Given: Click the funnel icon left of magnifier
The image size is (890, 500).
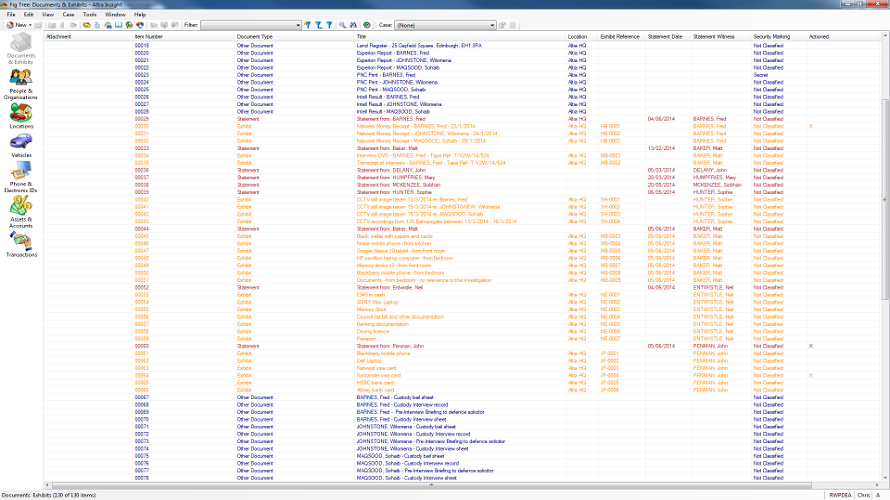Looking at the screenshot, I should click(329, 25).
